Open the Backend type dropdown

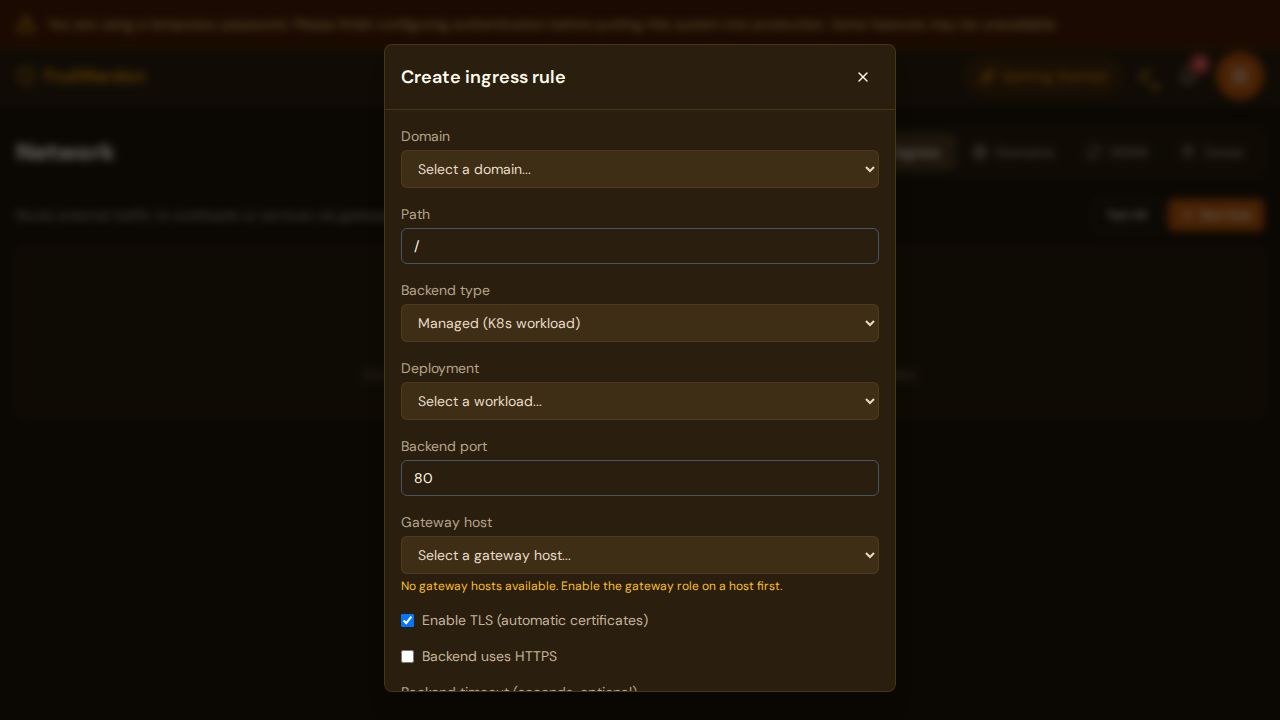[x=639, y=323]
